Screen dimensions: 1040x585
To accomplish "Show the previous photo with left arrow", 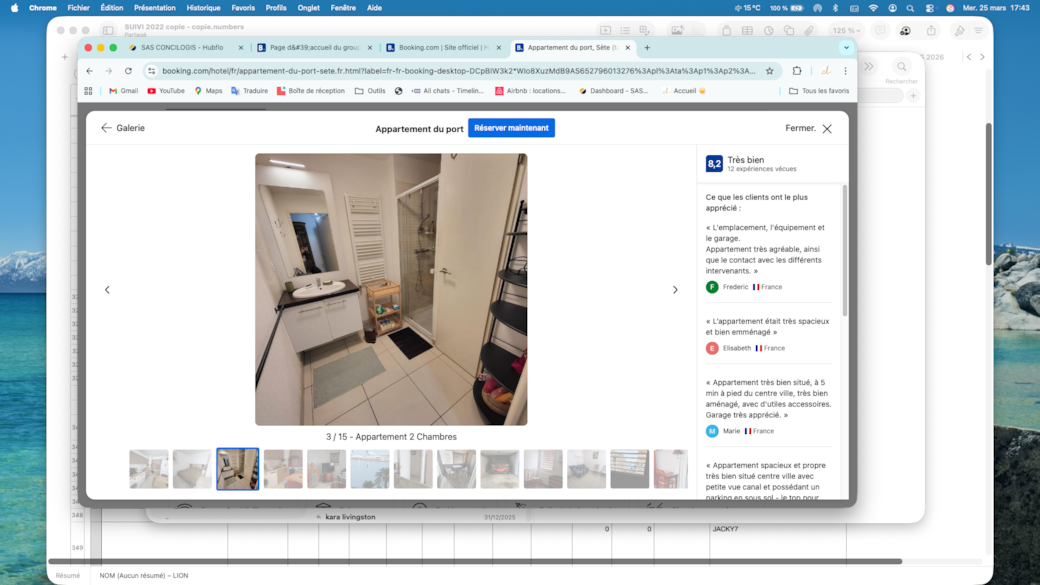I will [107, 290].
